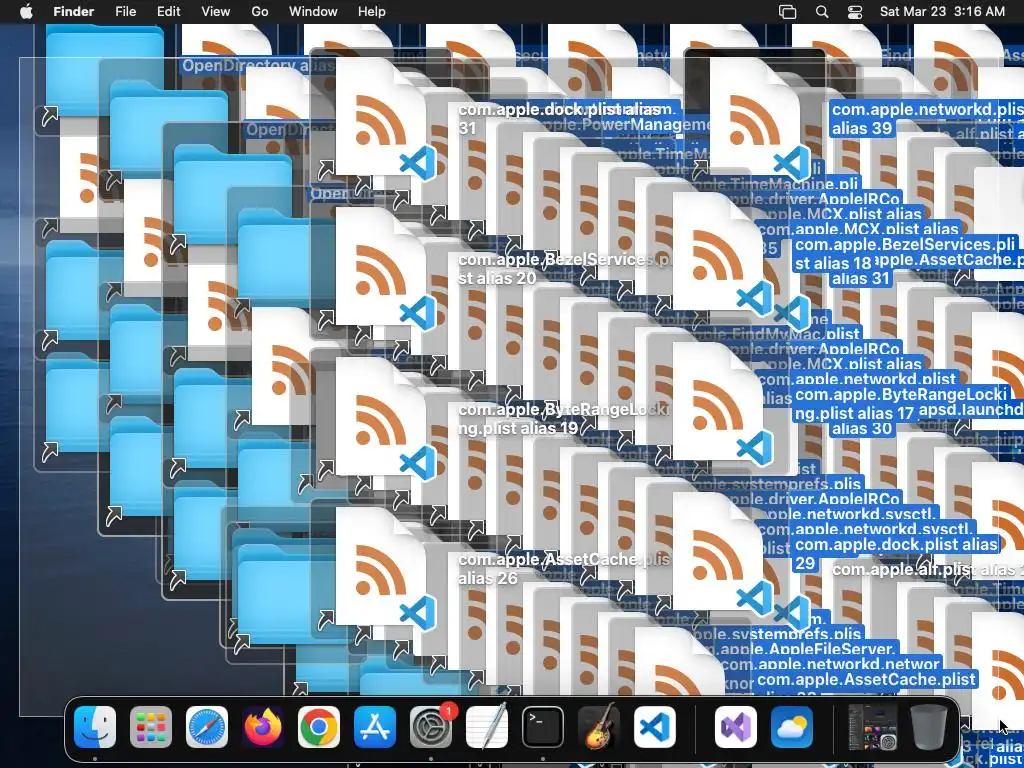
Task: Open Finder from the Dock
Action: (x=95, y=727)
